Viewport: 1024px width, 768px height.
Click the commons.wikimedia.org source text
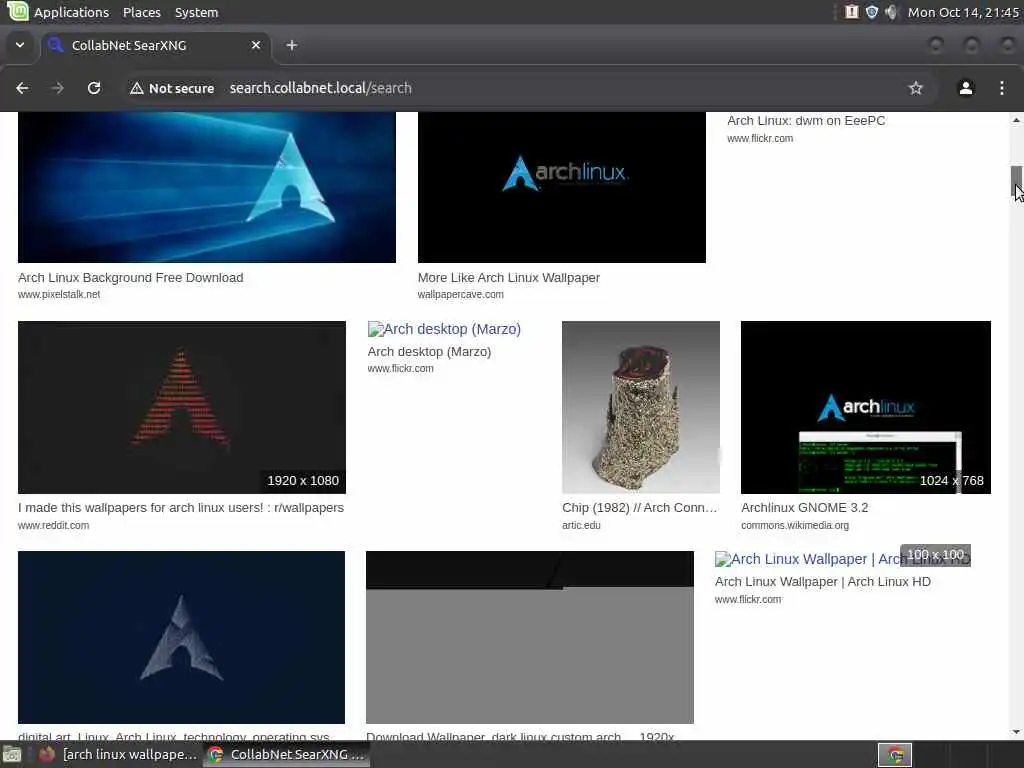pyautogui.click(x=795, y=525)
